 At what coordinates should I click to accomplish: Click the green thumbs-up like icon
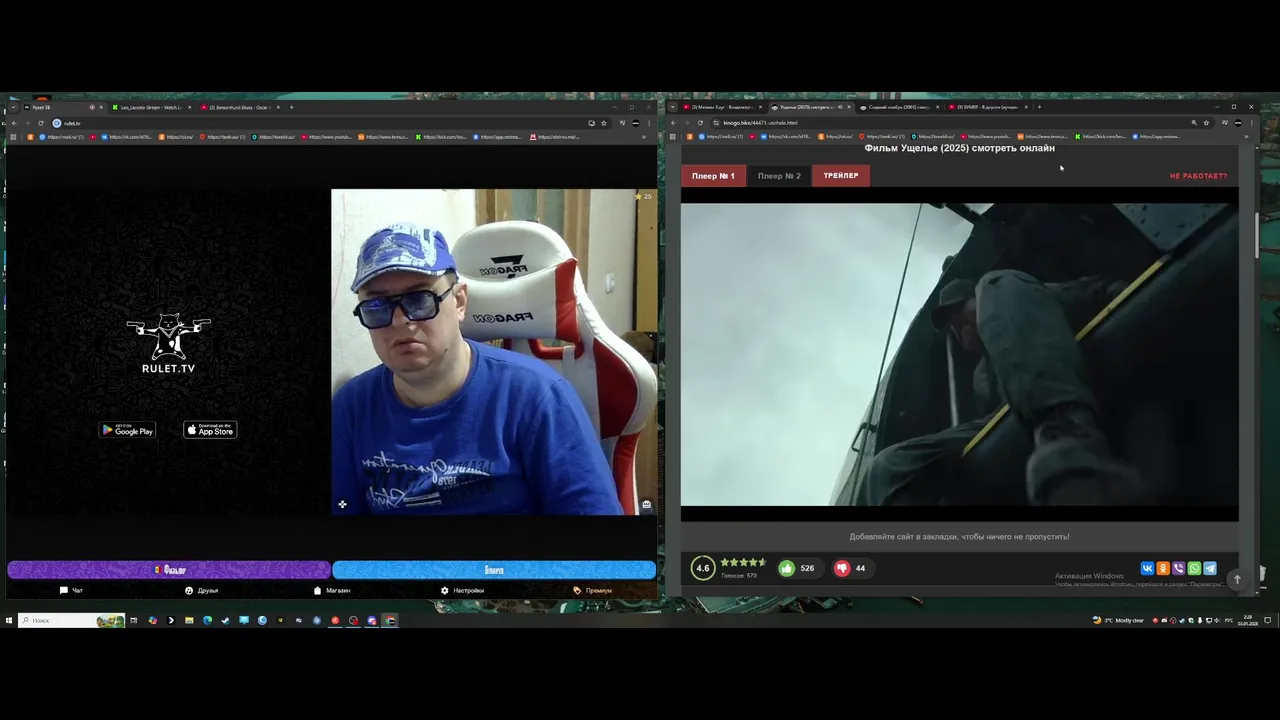[787, 568]
